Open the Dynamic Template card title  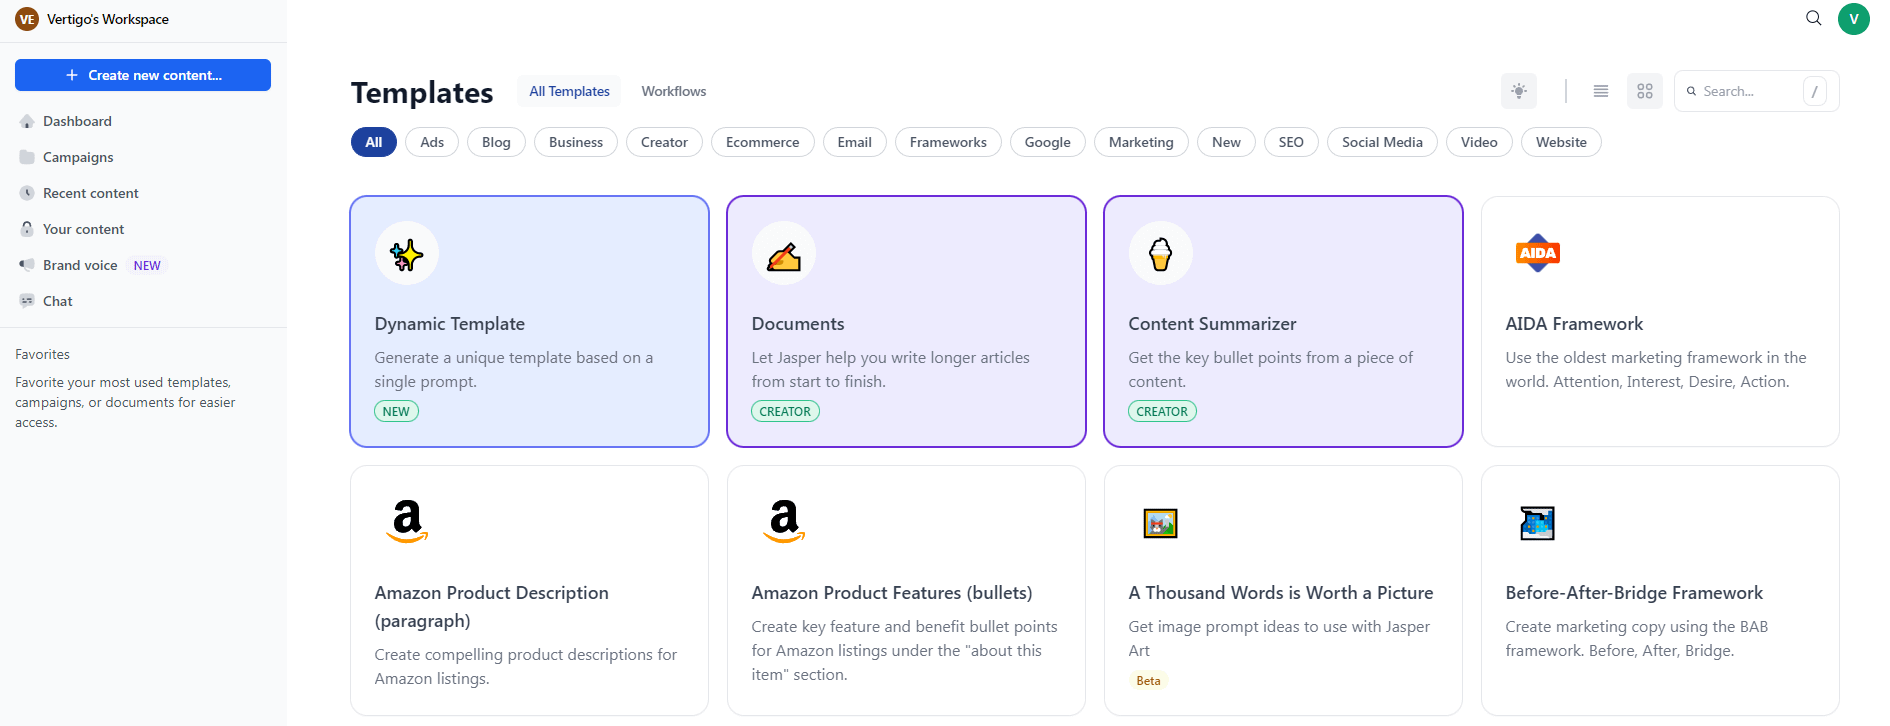(x=450, y=324)
